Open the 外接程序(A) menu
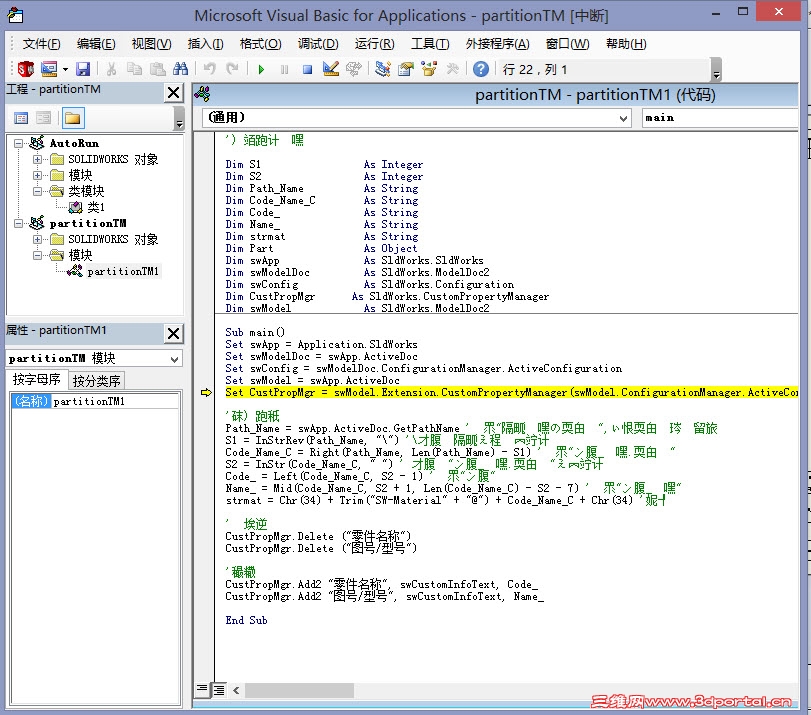This screenshot has height=715, width=811. [498, 44]
